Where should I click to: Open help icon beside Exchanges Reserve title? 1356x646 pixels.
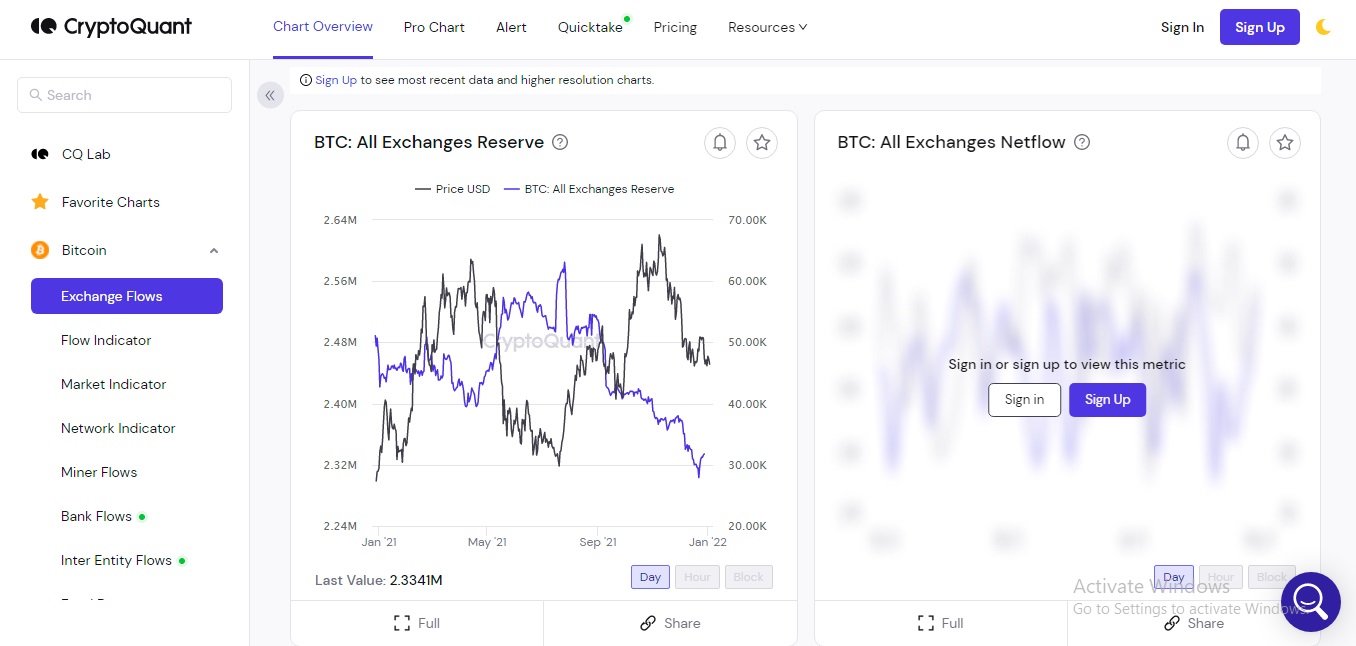coord(560,142)
